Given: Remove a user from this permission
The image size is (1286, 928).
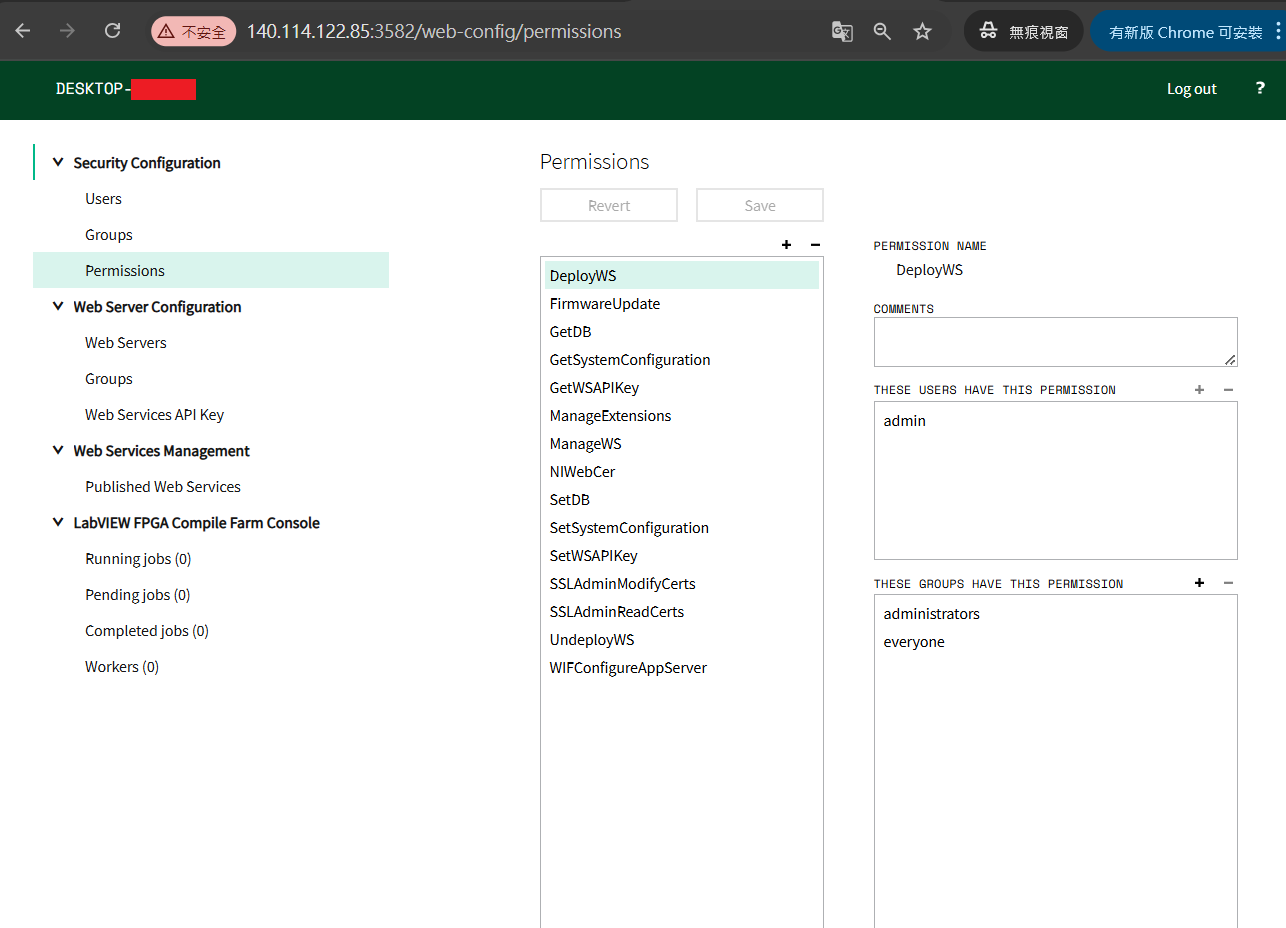Looking at the screenshot, I should coord(1228,390).
